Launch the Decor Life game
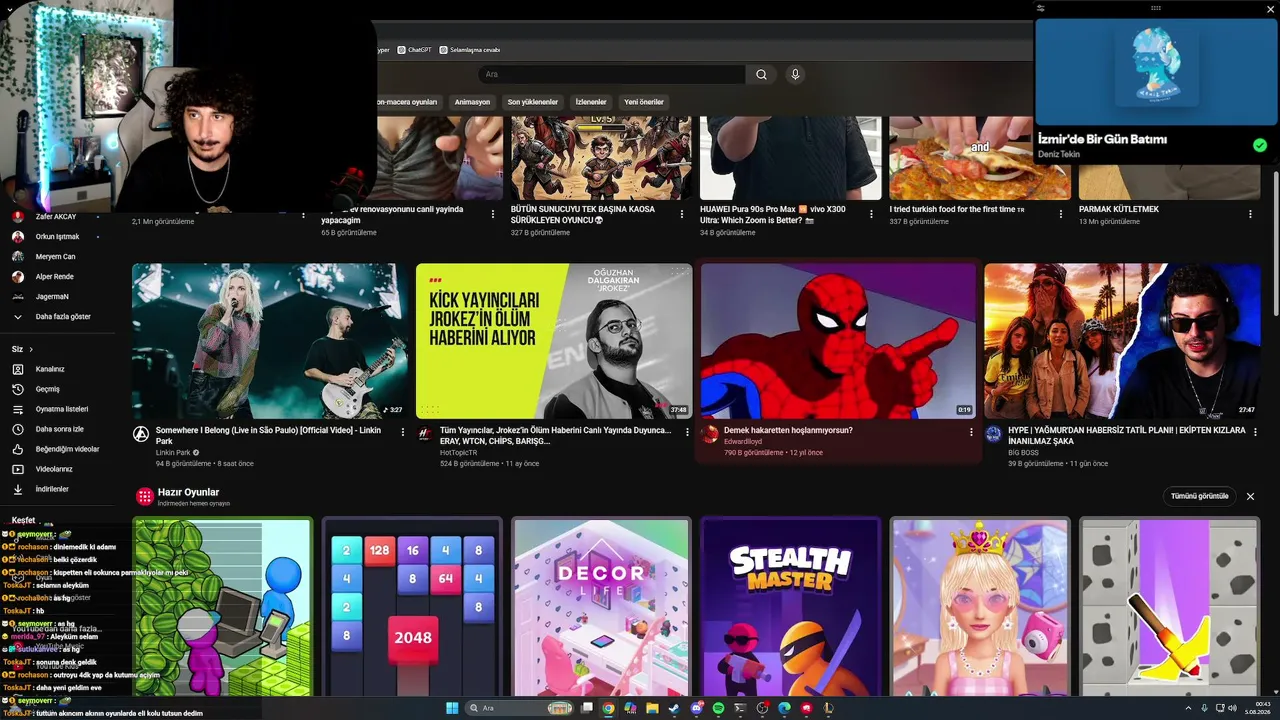Image resolution: width=1280 pixels, height=720 pixels. [601, 606]
